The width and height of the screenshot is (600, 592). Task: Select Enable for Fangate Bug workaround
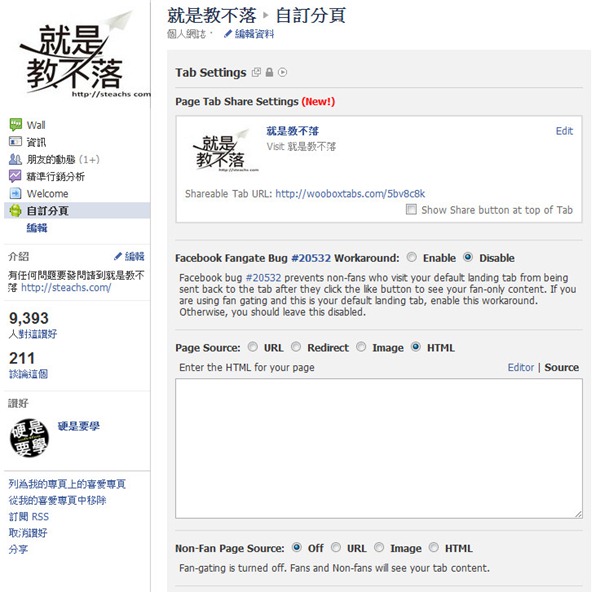[x=412, y=257]
